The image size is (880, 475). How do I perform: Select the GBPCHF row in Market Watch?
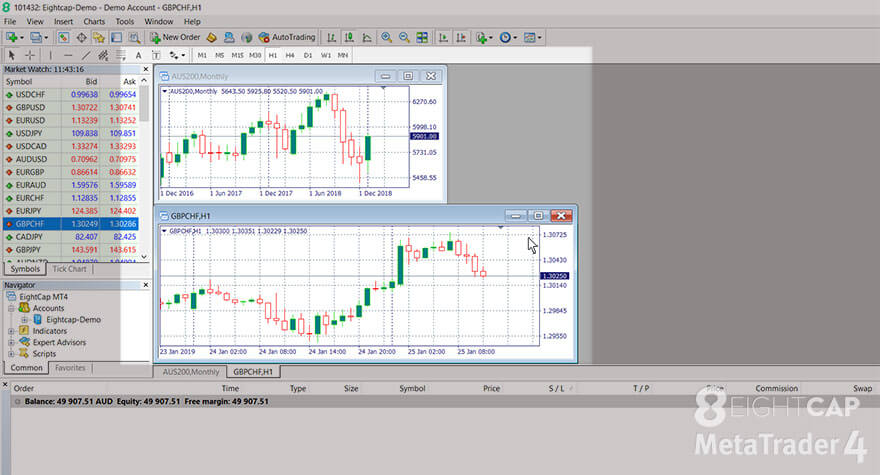pos(71,223)
